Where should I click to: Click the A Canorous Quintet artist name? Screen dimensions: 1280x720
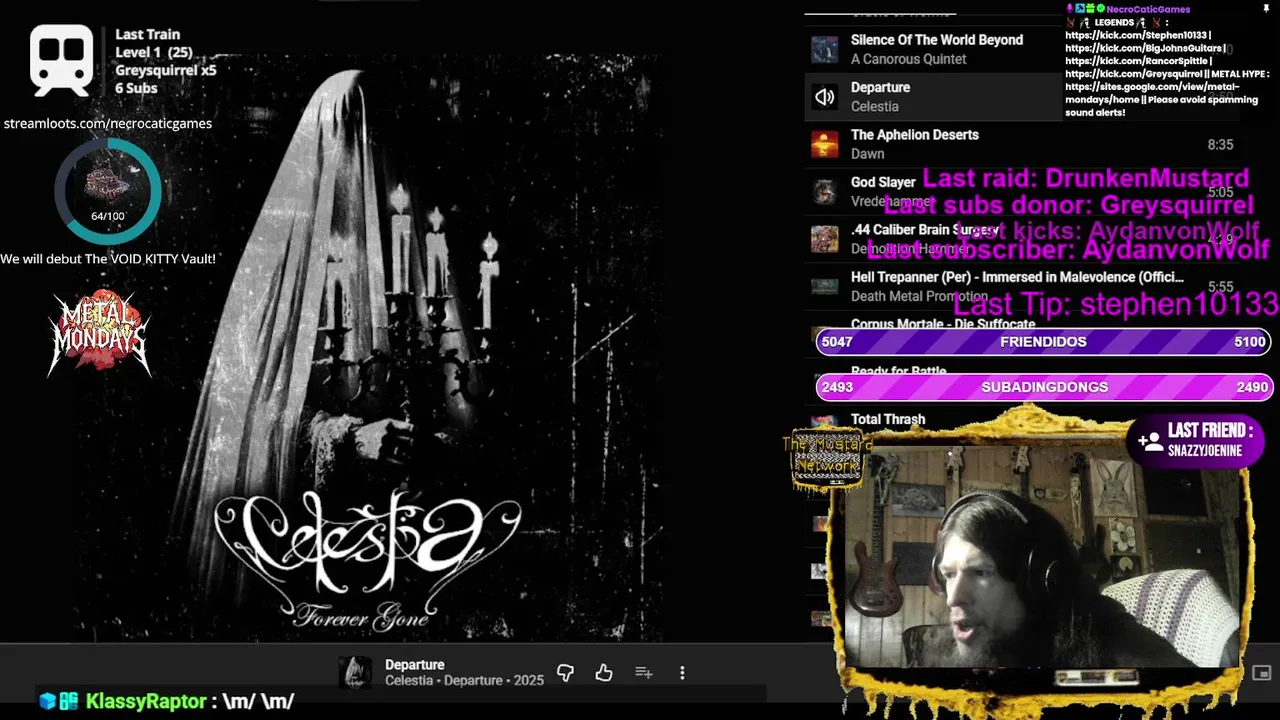pos(909,59)
